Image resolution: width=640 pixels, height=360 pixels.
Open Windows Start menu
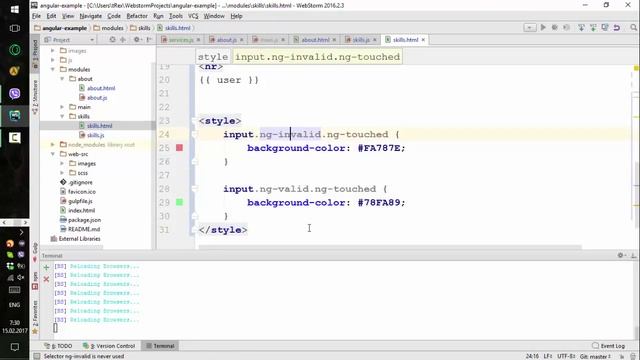[14, 9]
